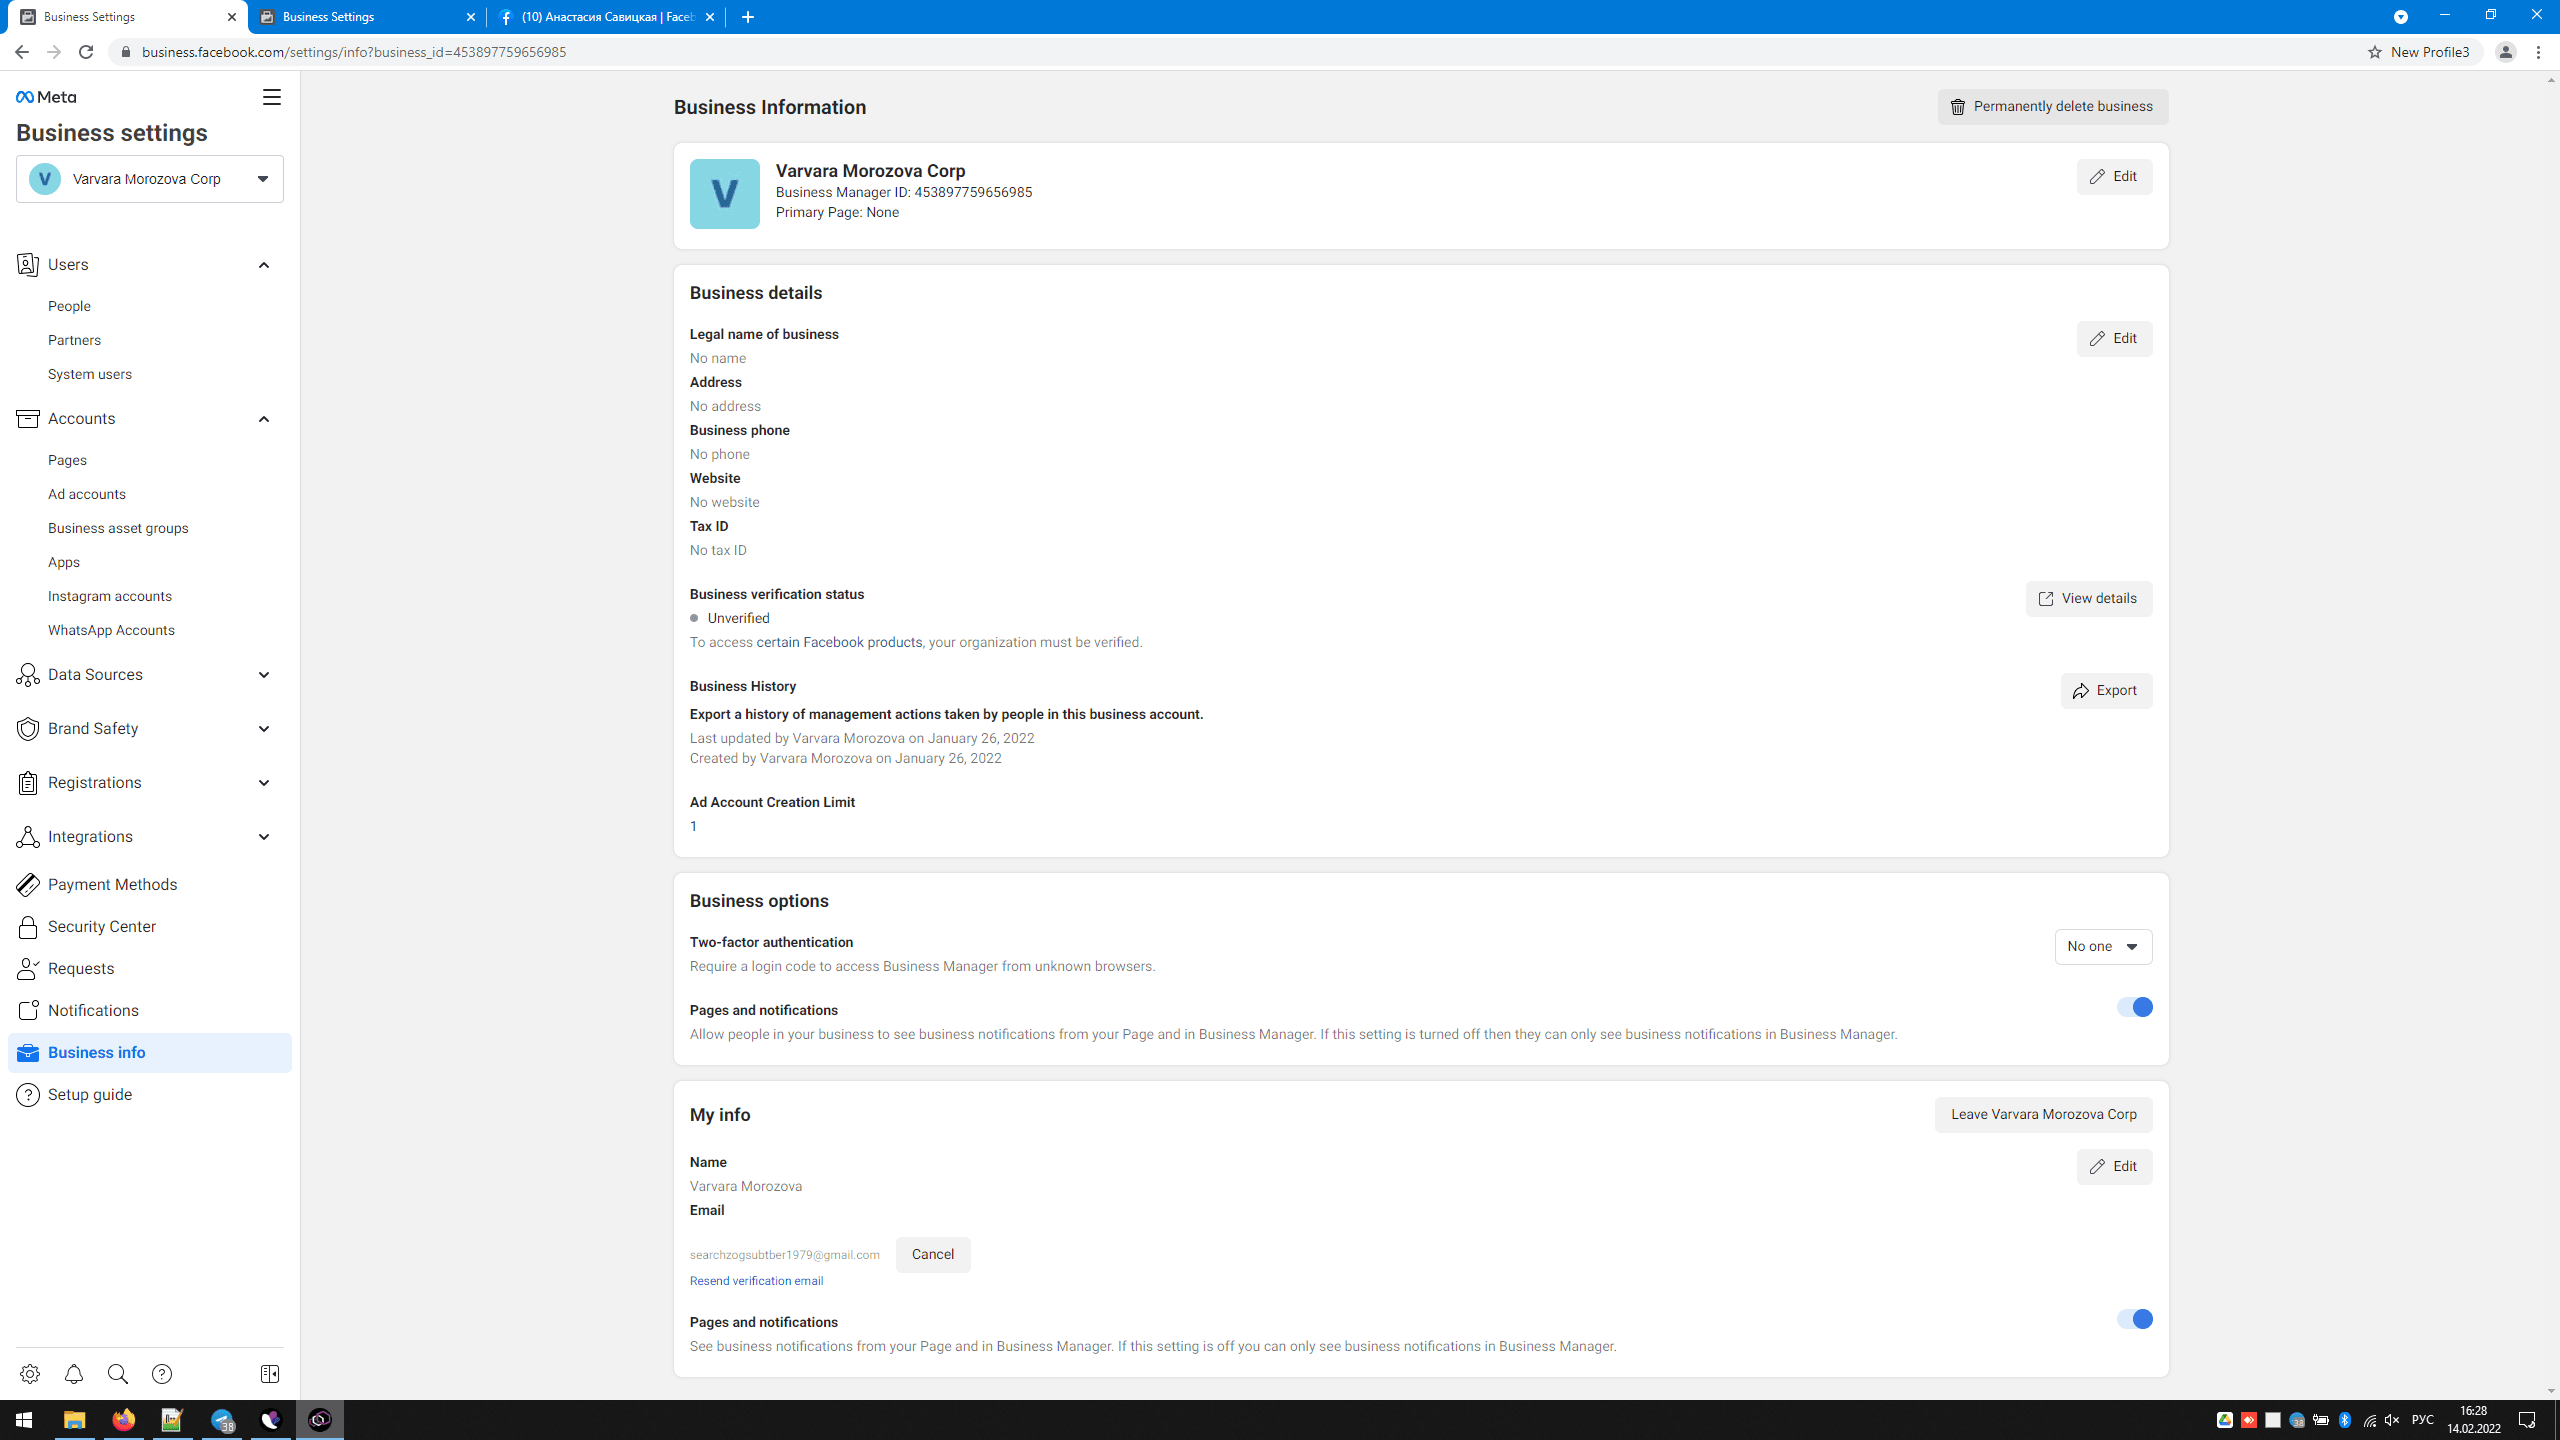View details of business verification status
Viewport: 2560px width, 1440px height.
[2089, 599]
